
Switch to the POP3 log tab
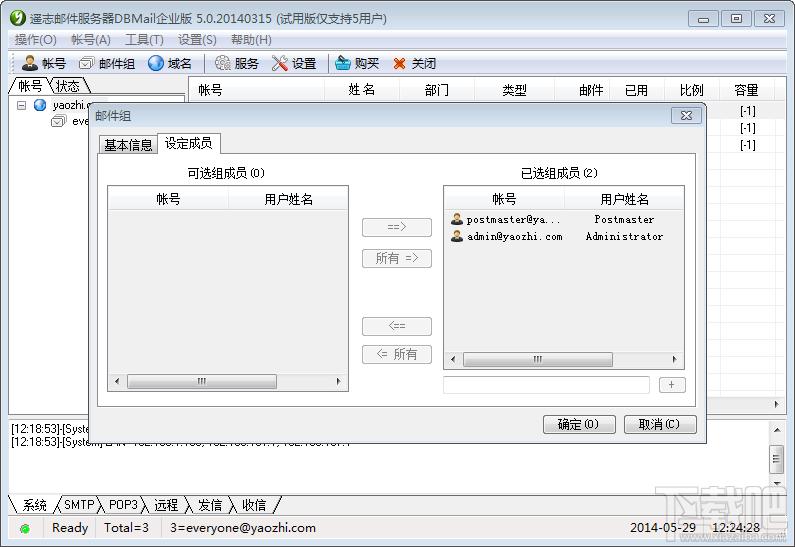point(123,504)
